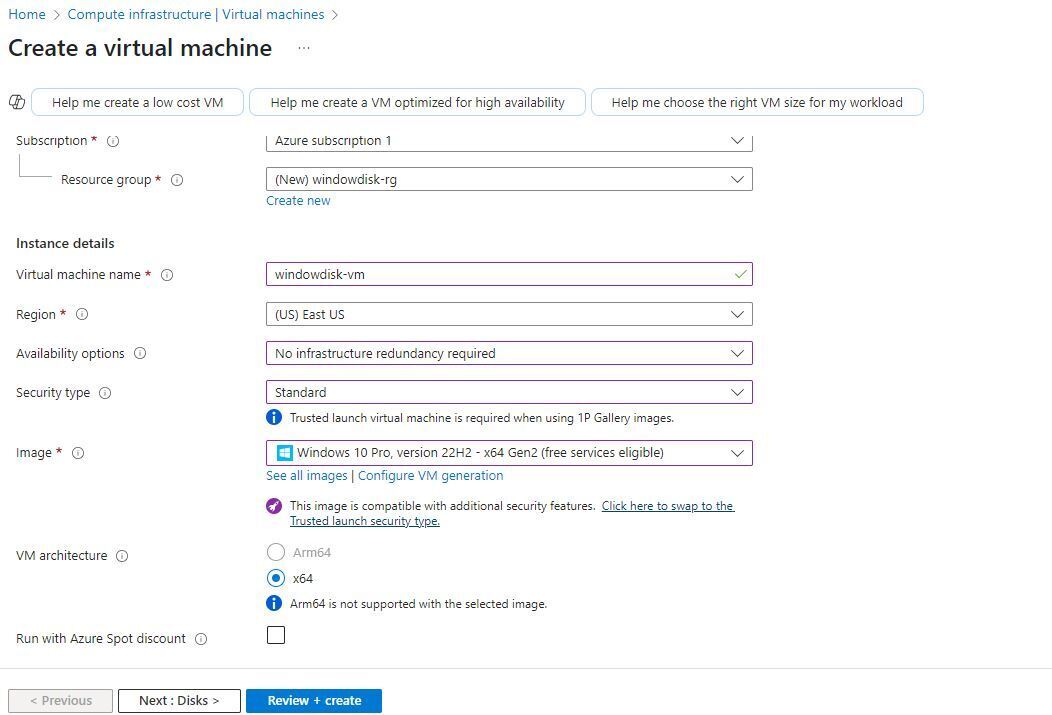This screenshot has height=715, width=1052.
Task: Click green checkmark in VM name field
Action: (740, 274)
